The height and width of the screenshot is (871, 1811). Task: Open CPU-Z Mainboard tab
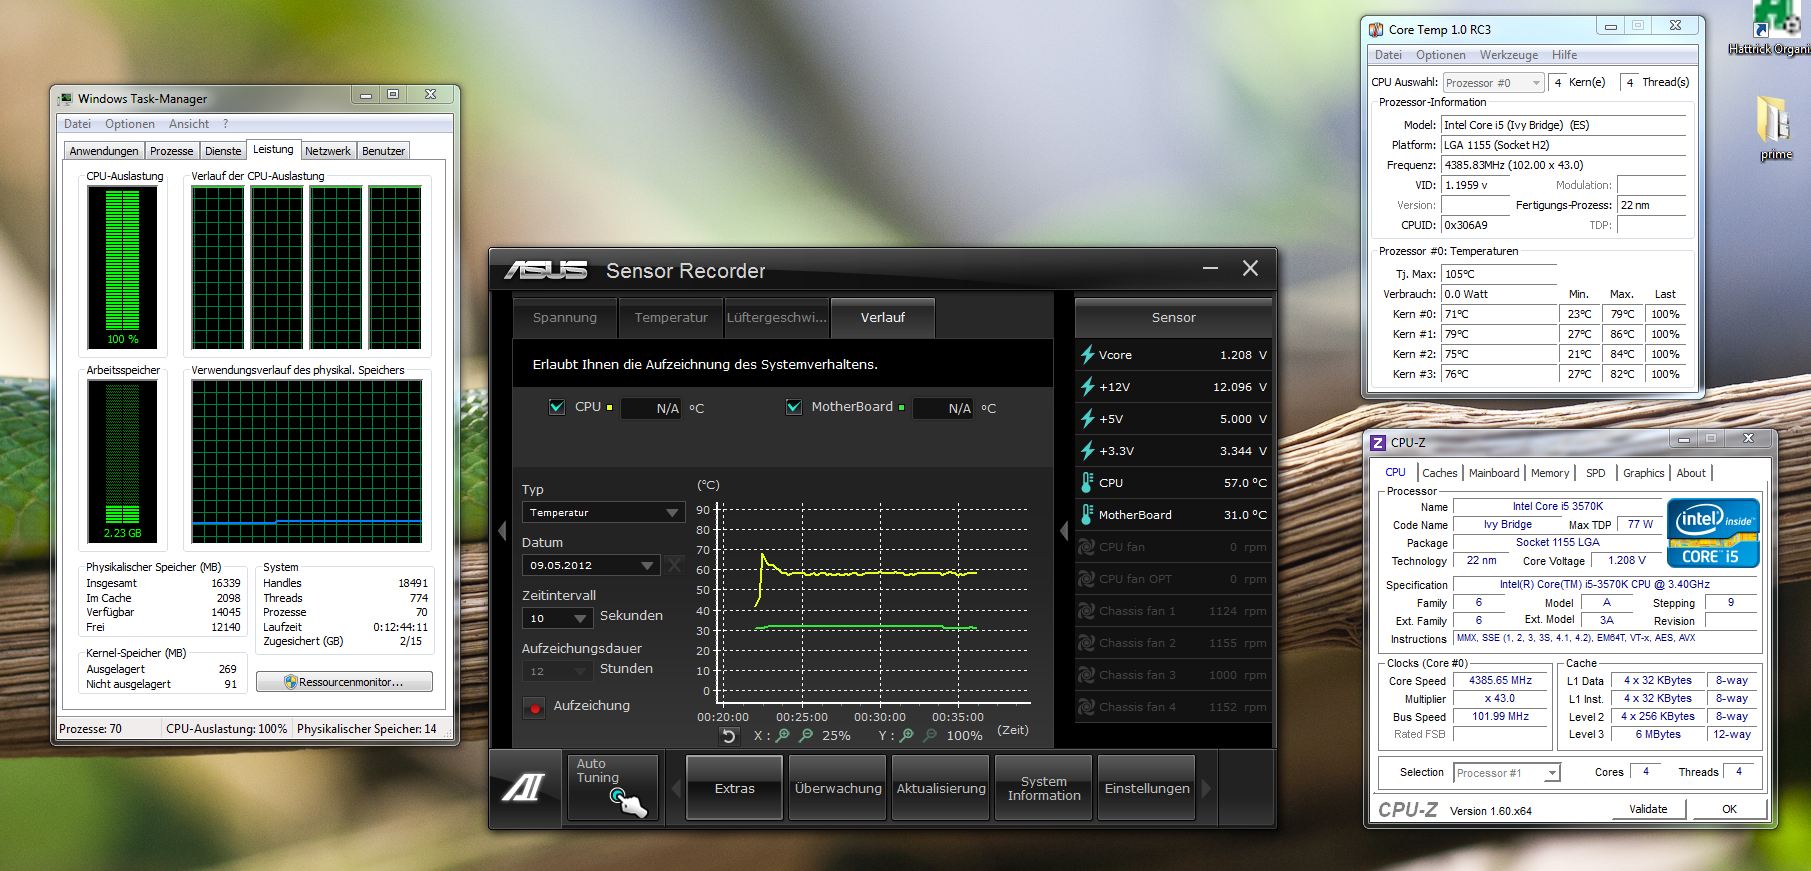click(1494, 473)
